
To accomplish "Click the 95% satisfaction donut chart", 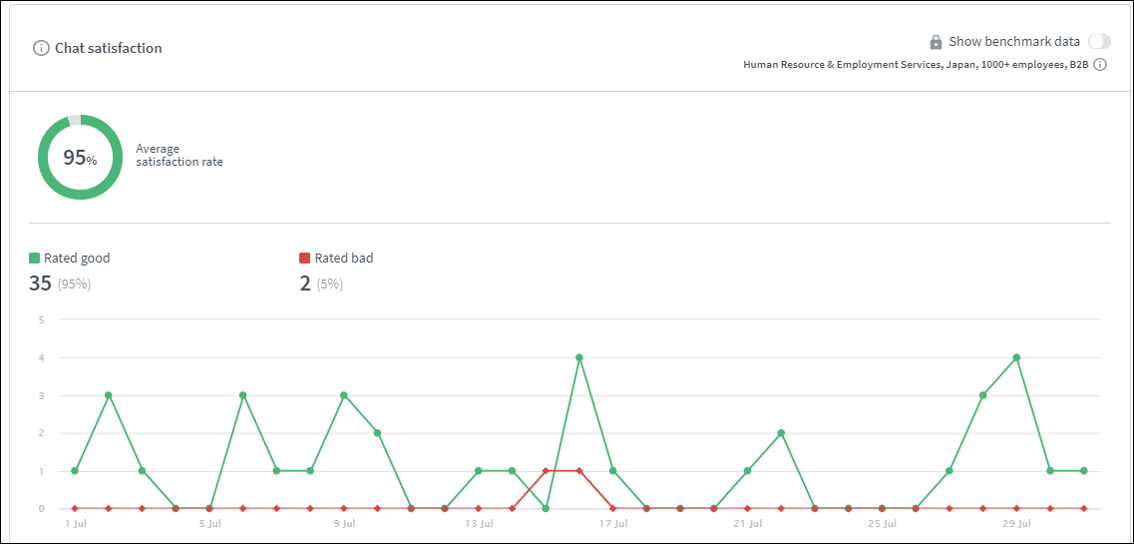I will click(x=80, y=157).
